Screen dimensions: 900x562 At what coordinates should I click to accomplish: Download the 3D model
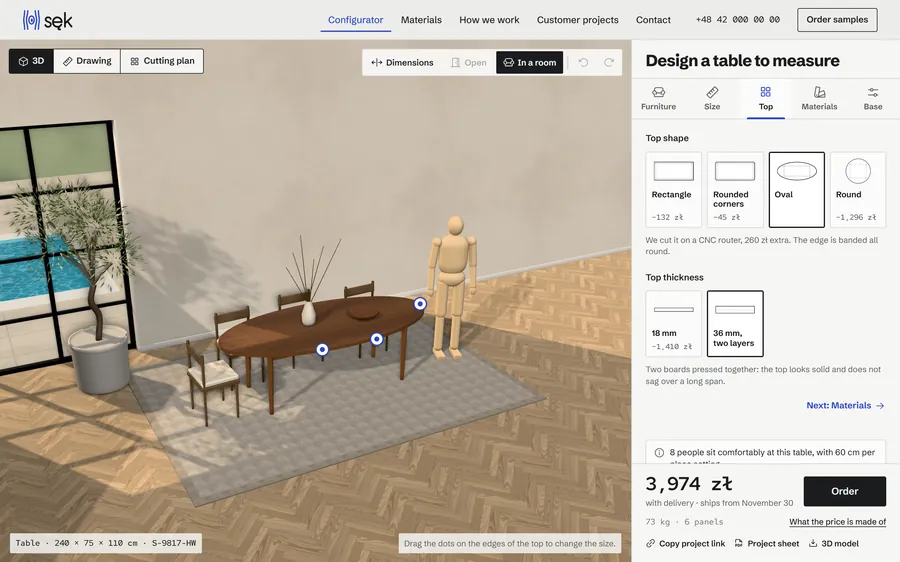[x=833, y=543]
